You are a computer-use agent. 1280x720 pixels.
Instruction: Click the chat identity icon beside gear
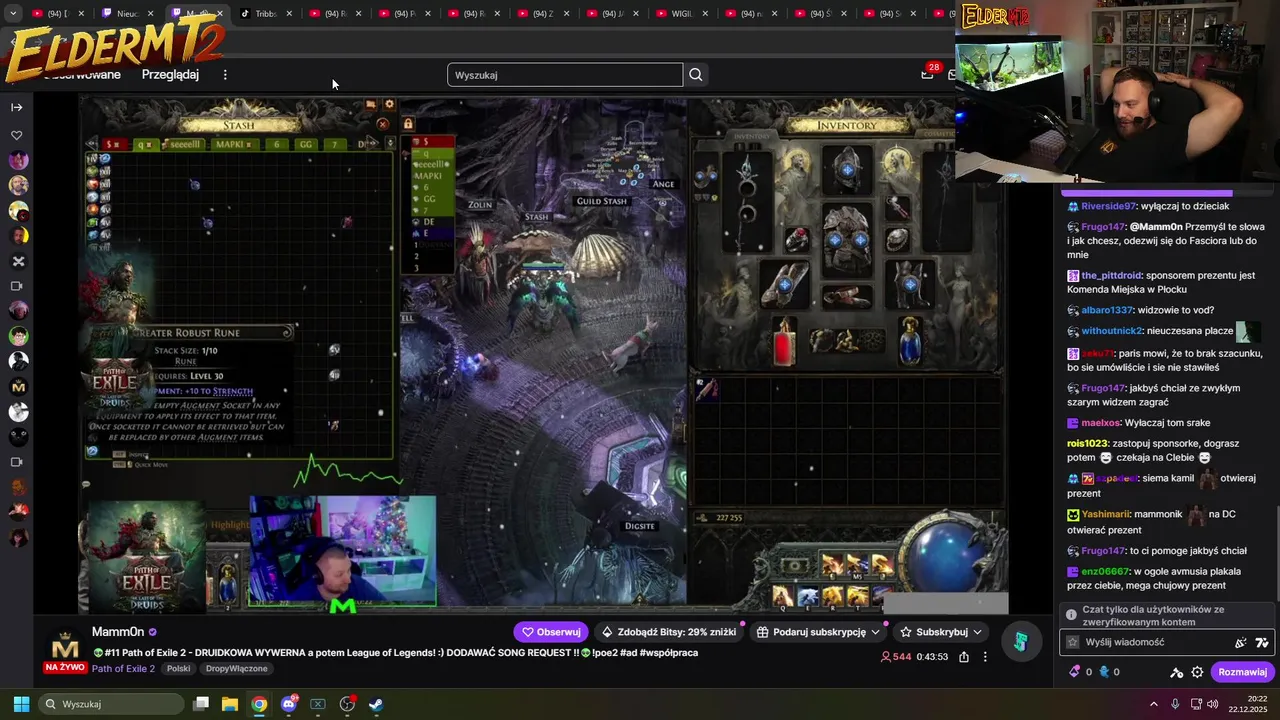(1177, 672)
